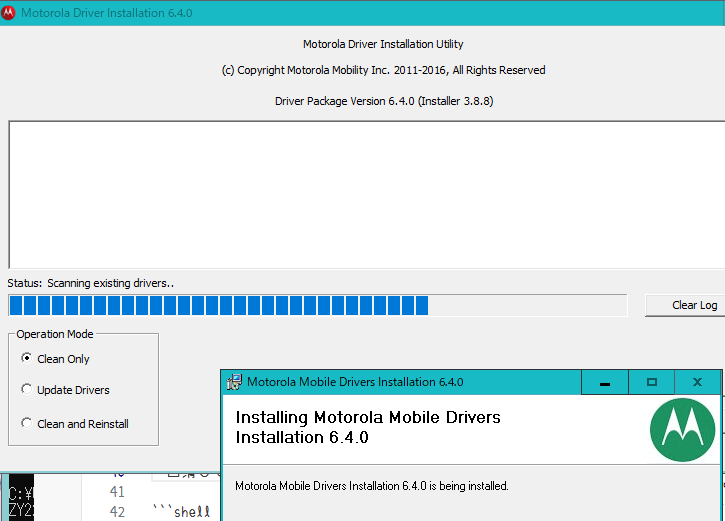Click the Scanning existing drivers status text
The height and width of the screenshot is (521, 725).
[x=110, y=283]
